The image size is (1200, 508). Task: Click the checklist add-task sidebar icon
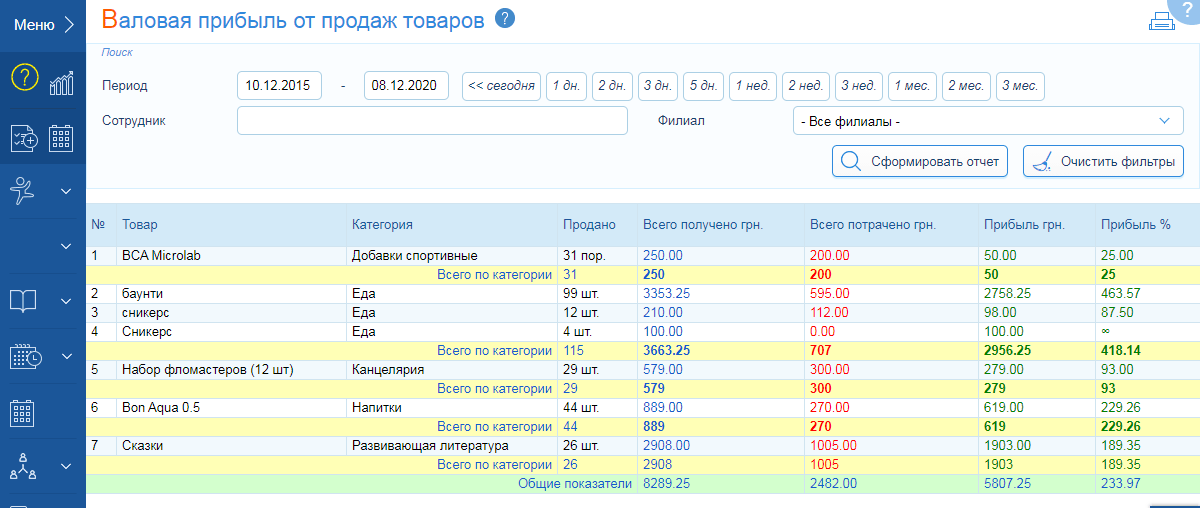[24, 138]
